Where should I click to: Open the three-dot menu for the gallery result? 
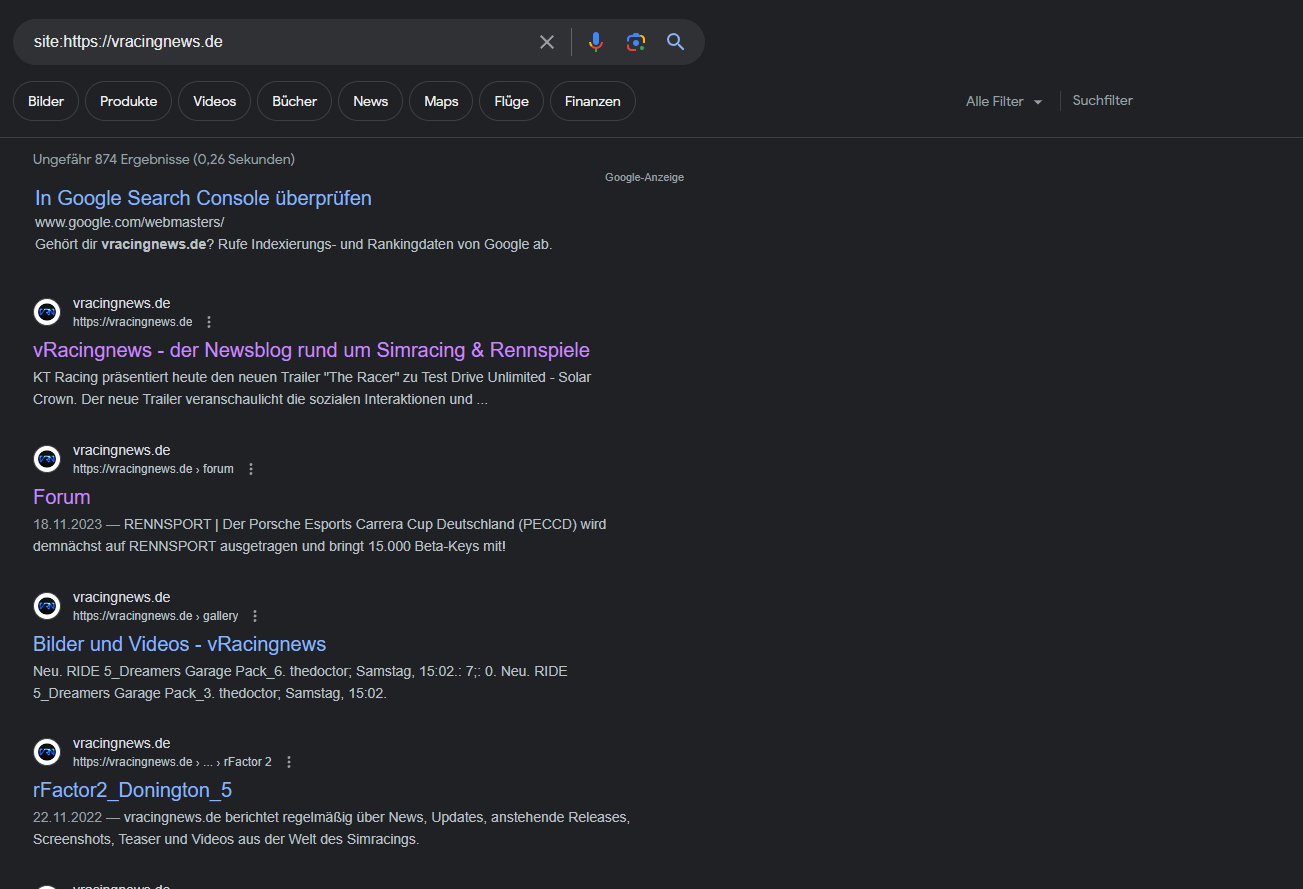click(255, 616)
